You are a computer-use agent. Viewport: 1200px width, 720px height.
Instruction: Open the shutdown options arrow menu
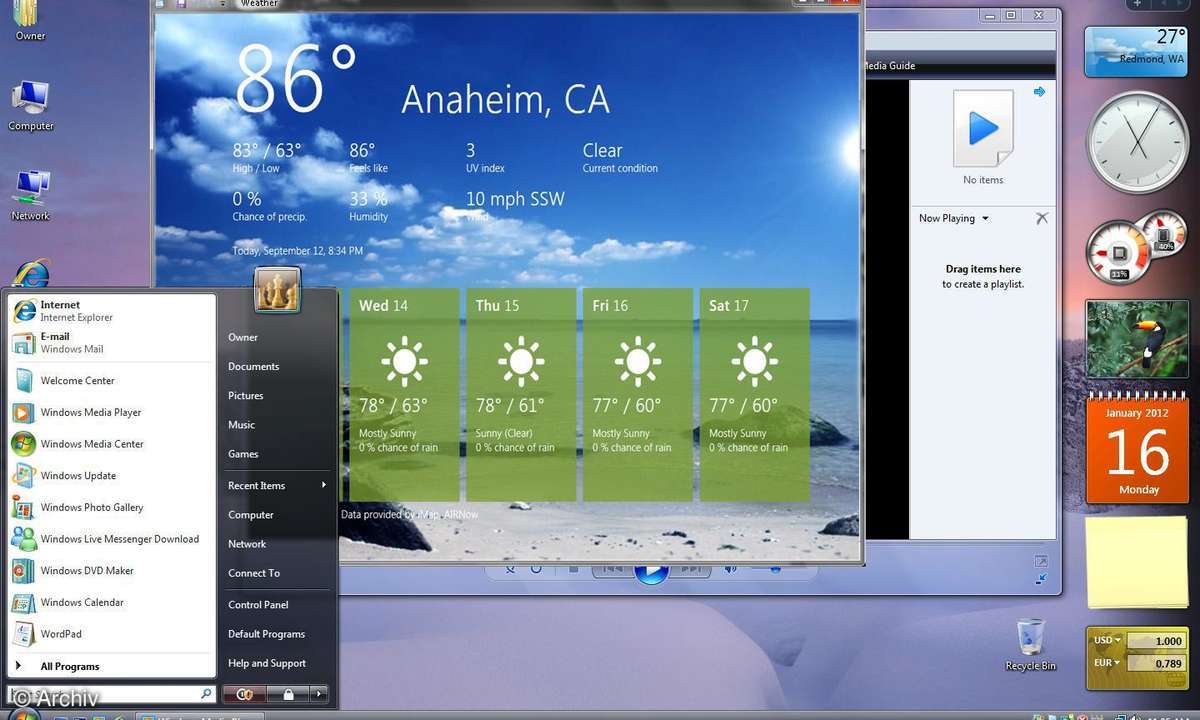coord(319,694)
